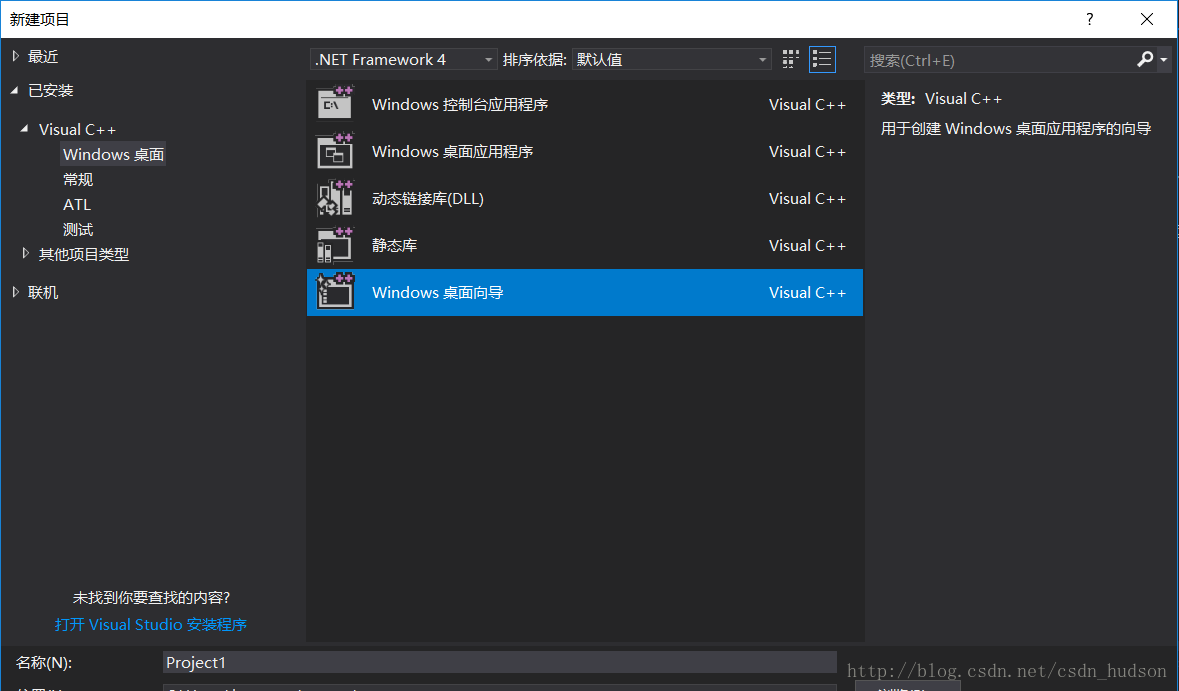The image size is (1179, 691).
Task: Select the 已安装 tree label
Action: click(50, 90)
